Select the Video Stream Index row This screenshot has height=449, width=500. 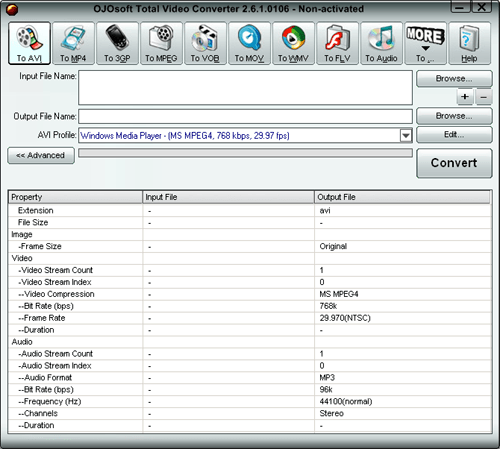250,282
